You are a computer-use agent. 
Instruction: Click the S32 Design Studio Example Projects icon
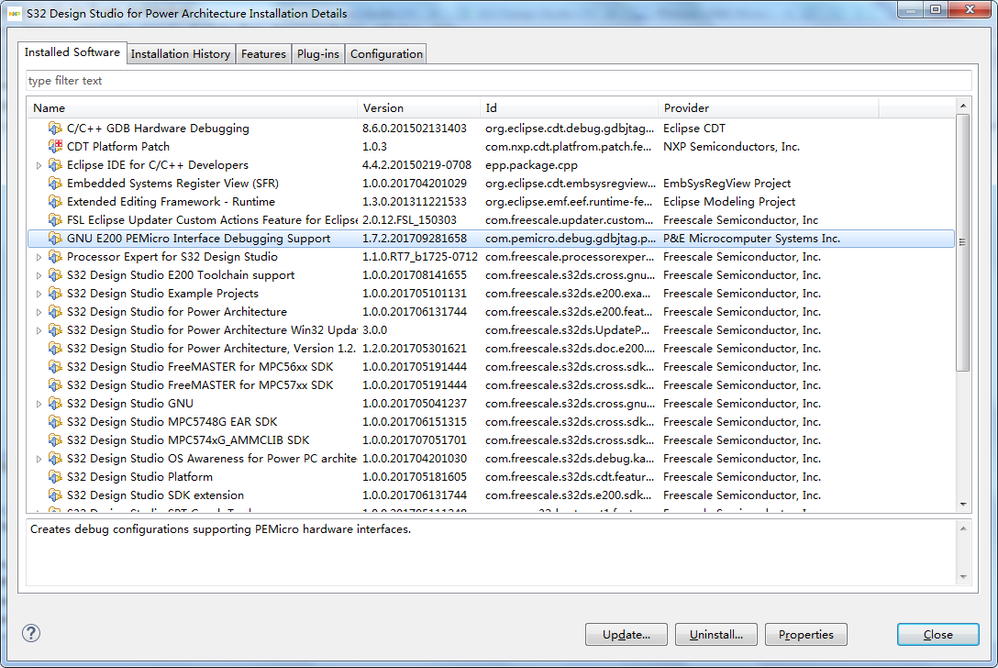pyautogui.click(x=55, y=294)
